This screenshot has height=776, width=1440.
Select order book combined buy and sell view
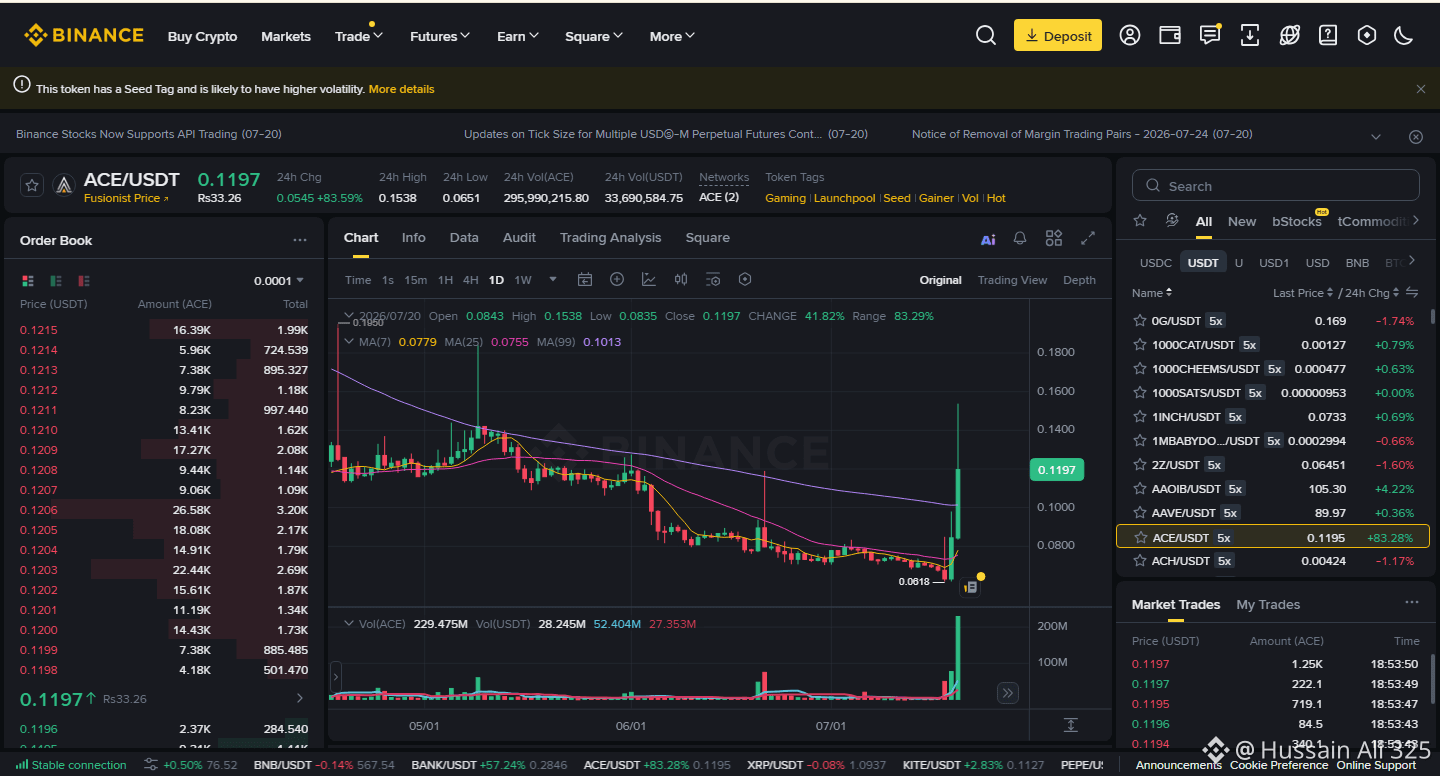click(28, 281)
